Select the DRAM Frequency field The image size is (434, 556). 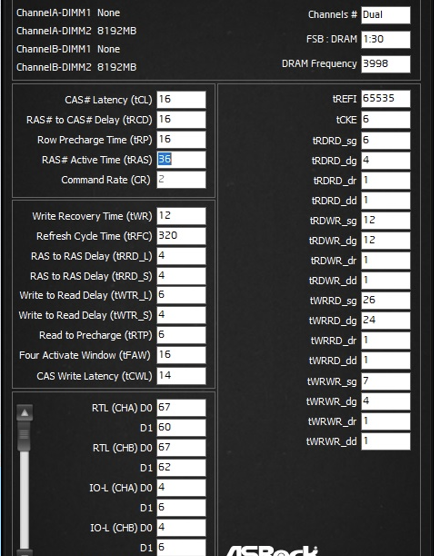click(386, 64)
